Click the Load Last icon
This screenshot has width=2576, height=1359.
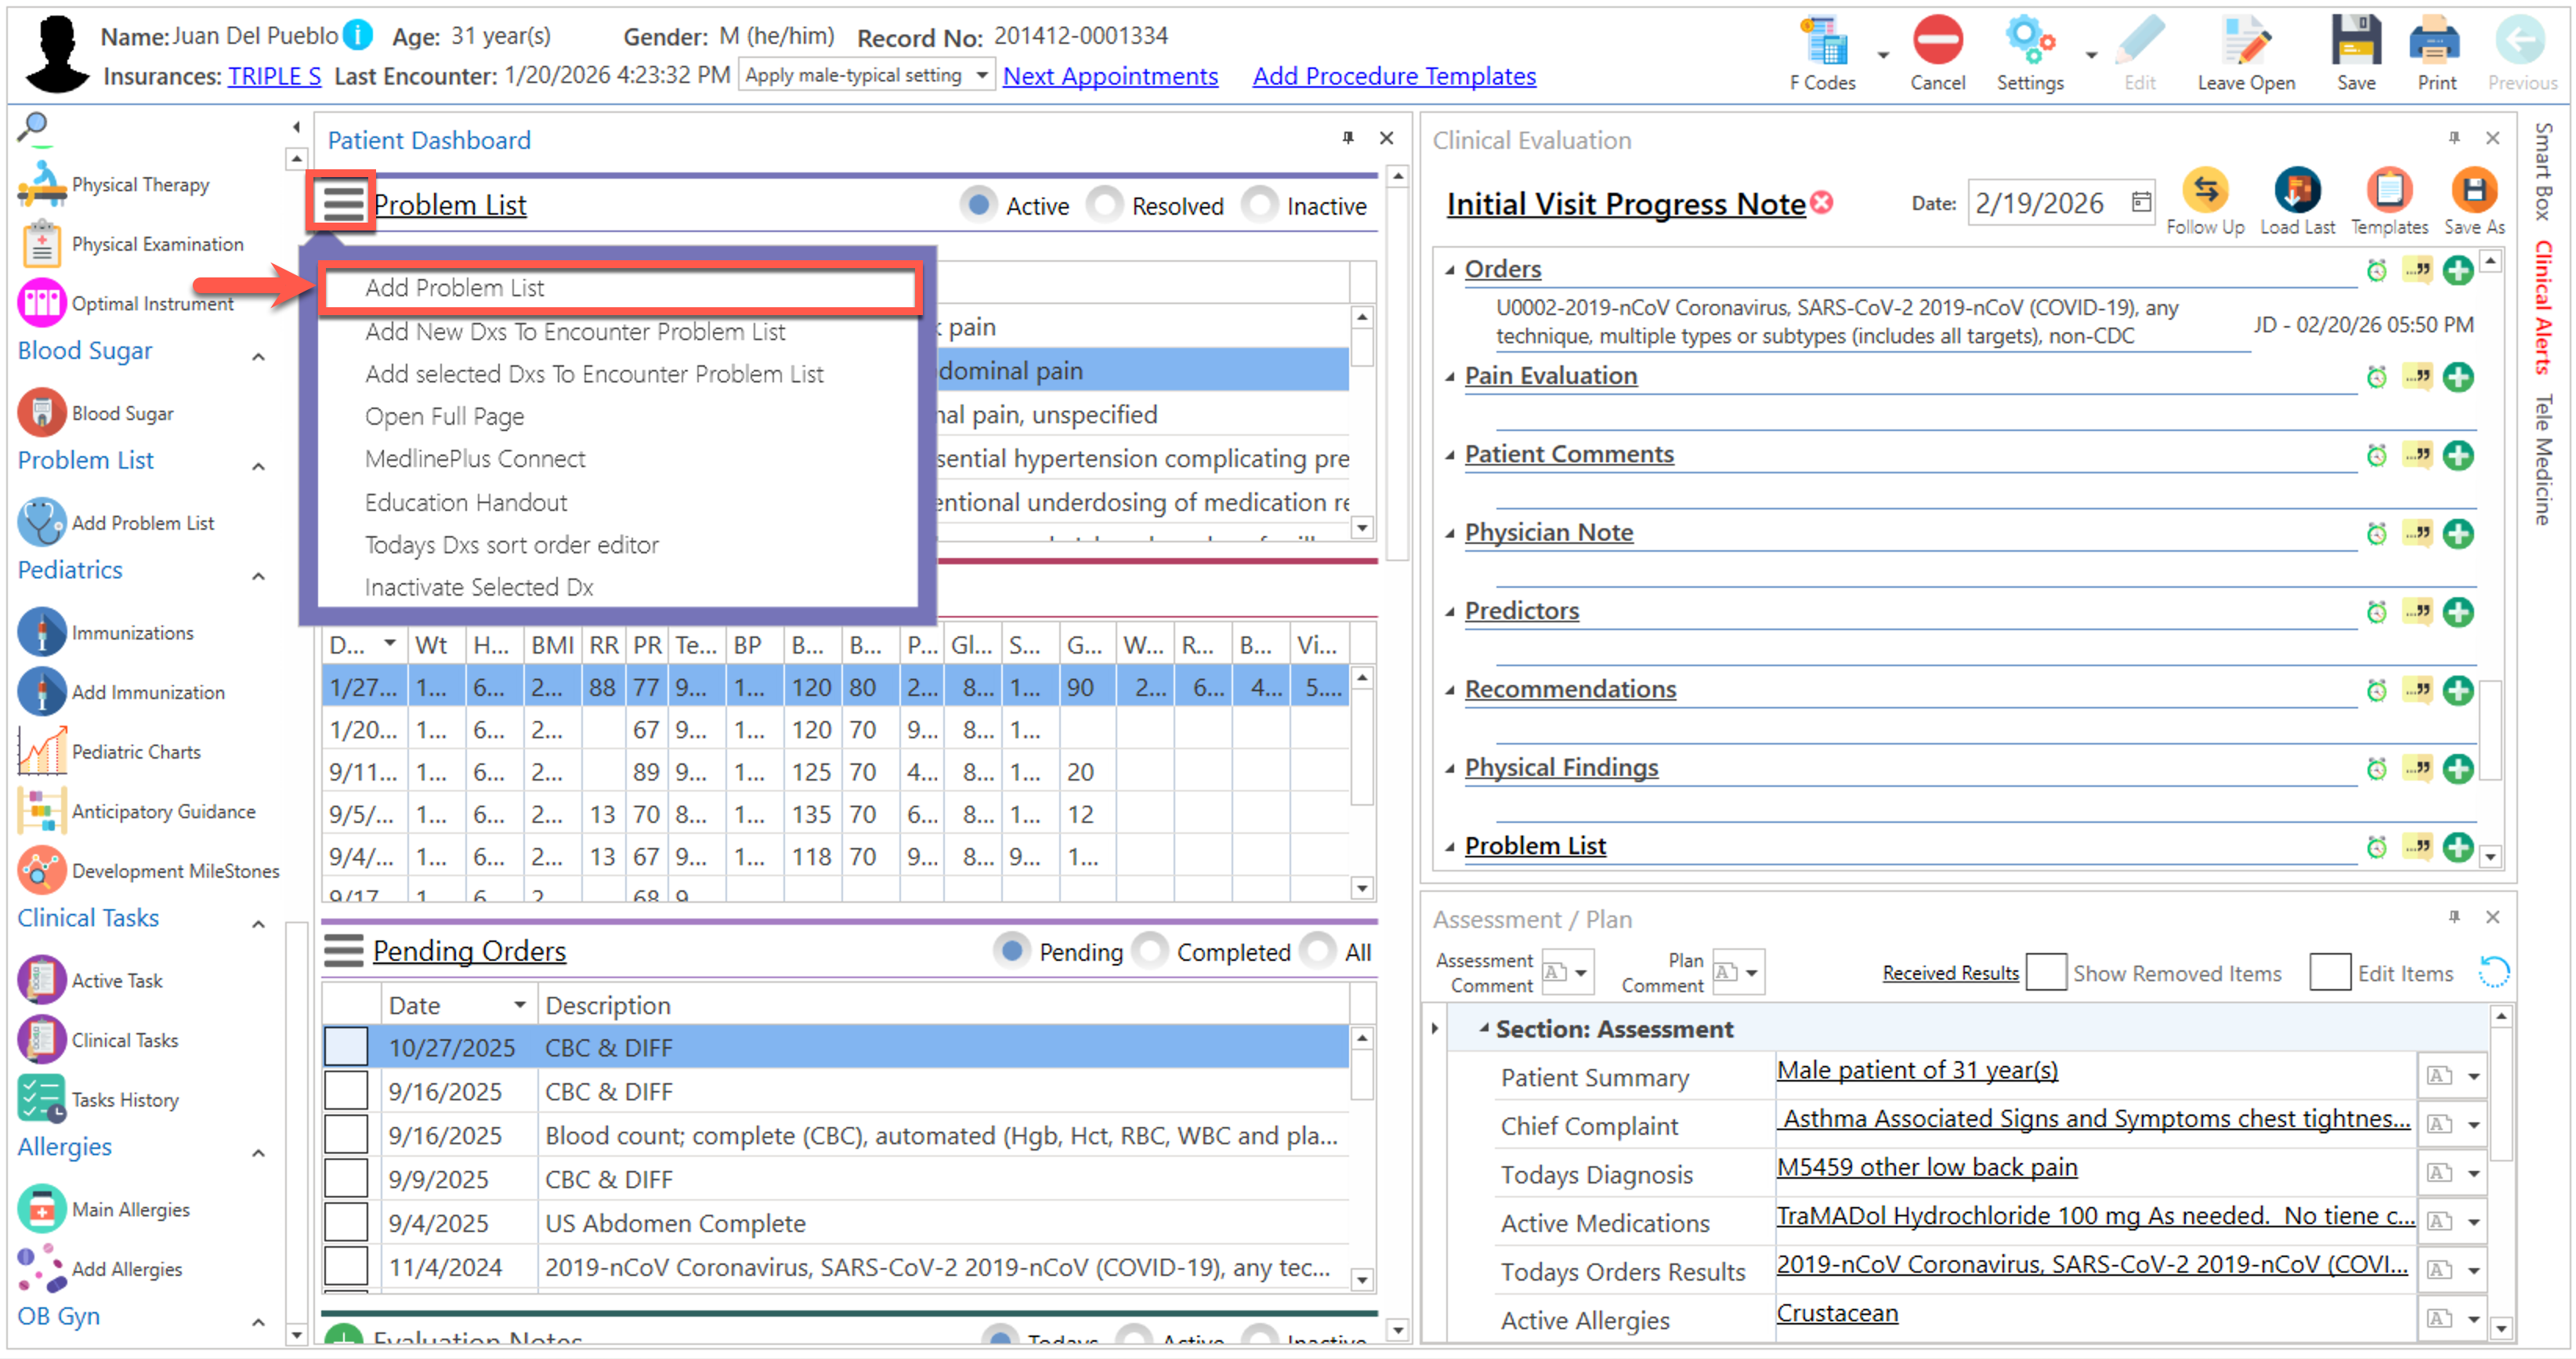pos(2297,190)
